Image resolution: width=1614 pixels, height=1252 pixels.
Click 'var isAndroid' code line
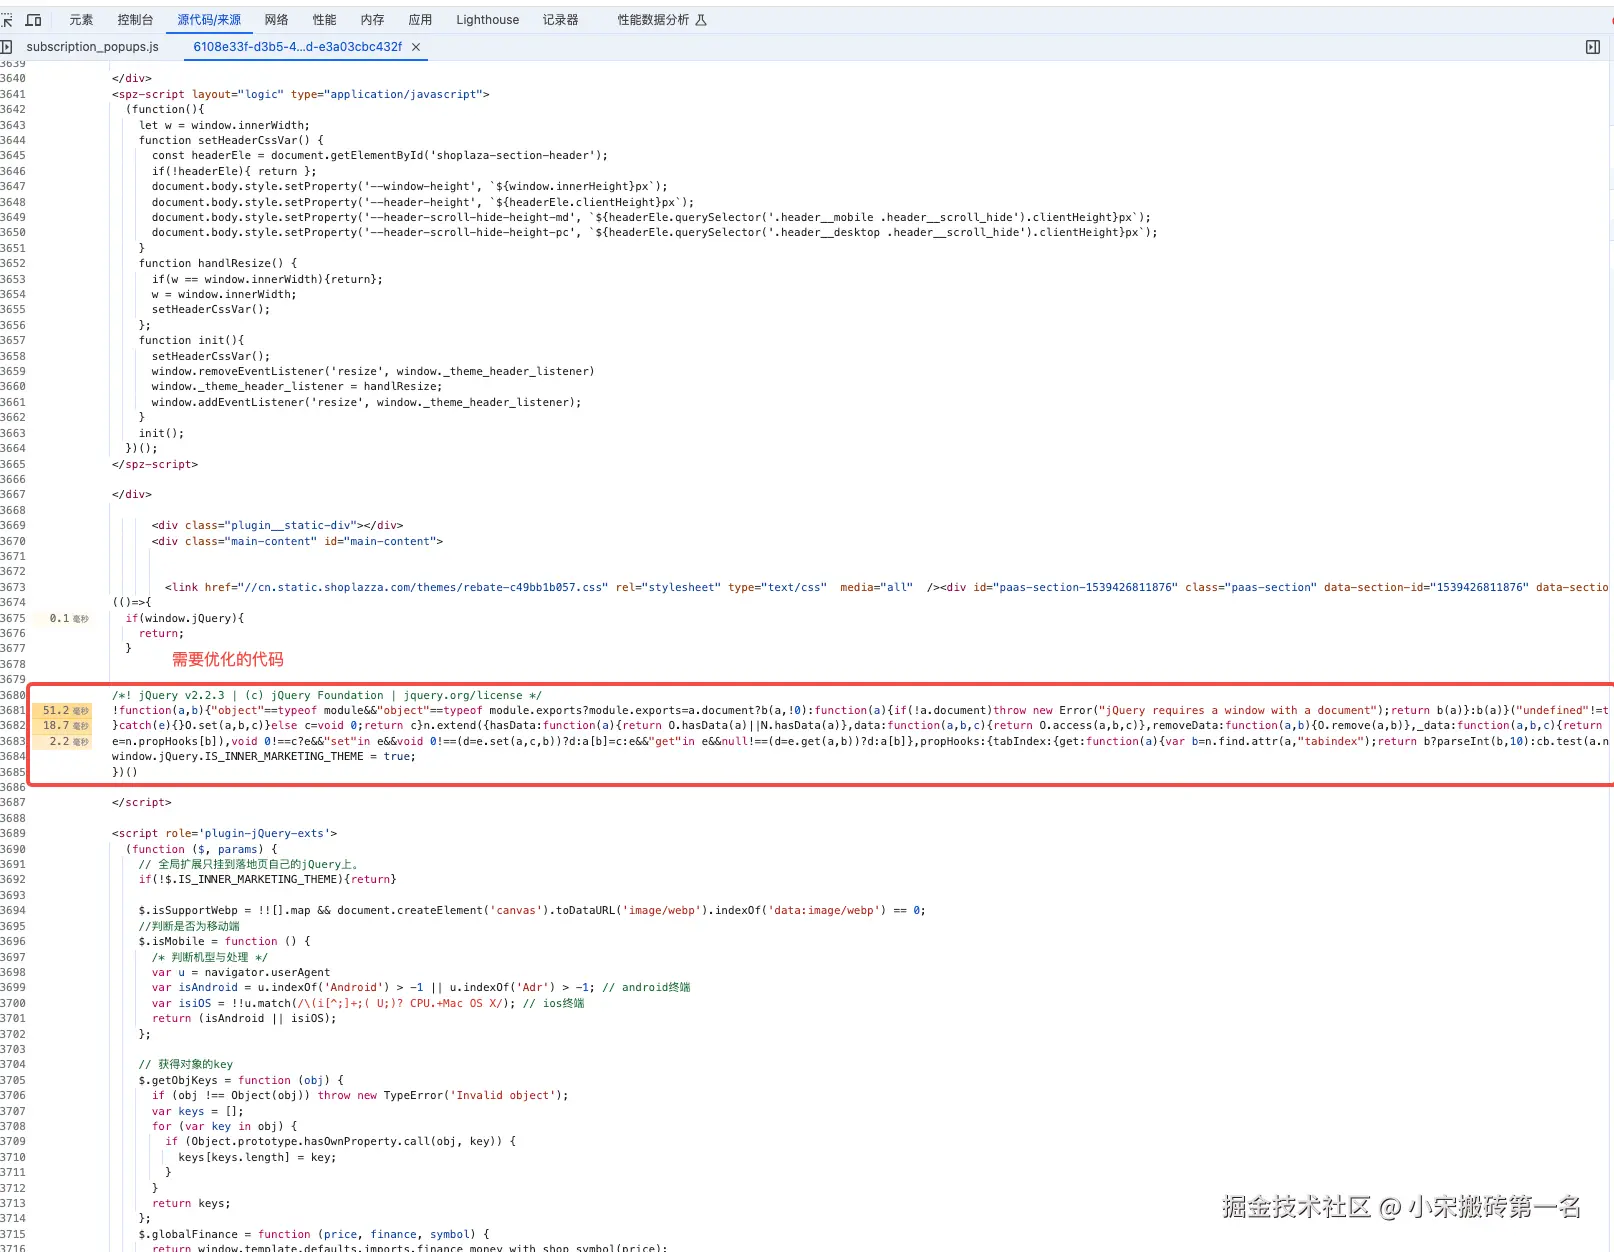pos(421,988)
